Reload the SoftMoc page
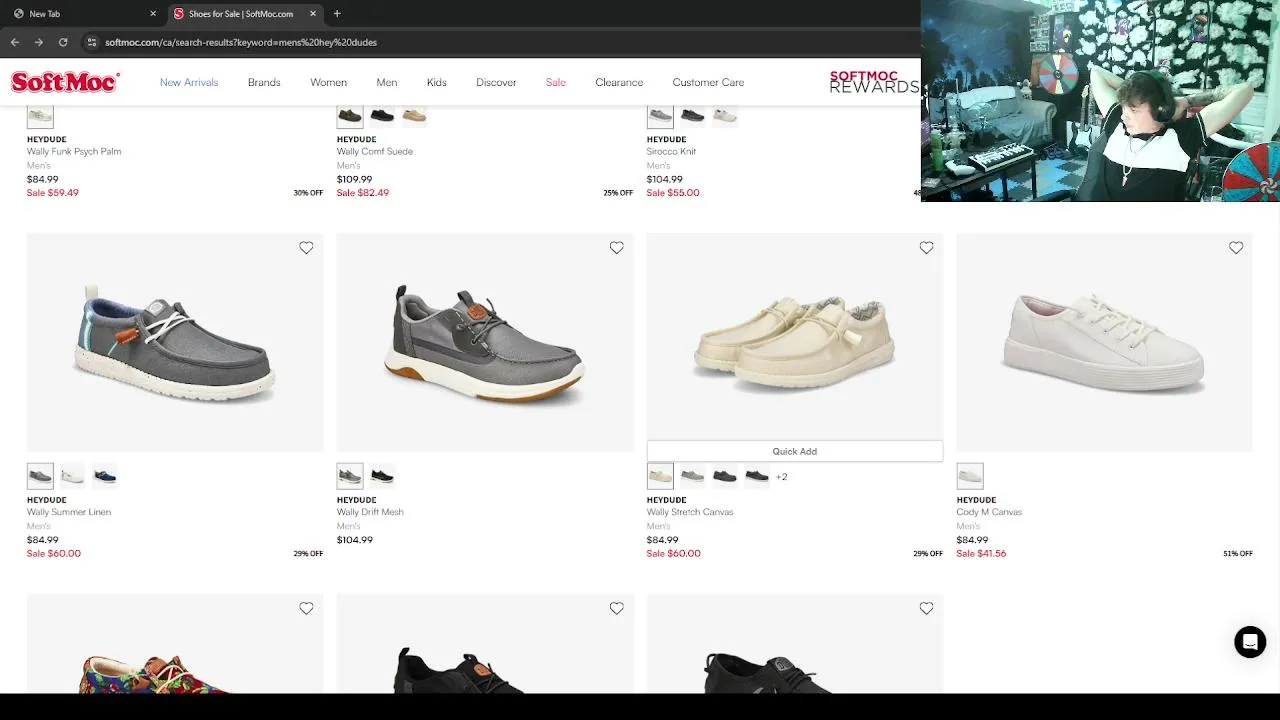This screenshot has height=720, width=1280. click(x=63, y=42)
